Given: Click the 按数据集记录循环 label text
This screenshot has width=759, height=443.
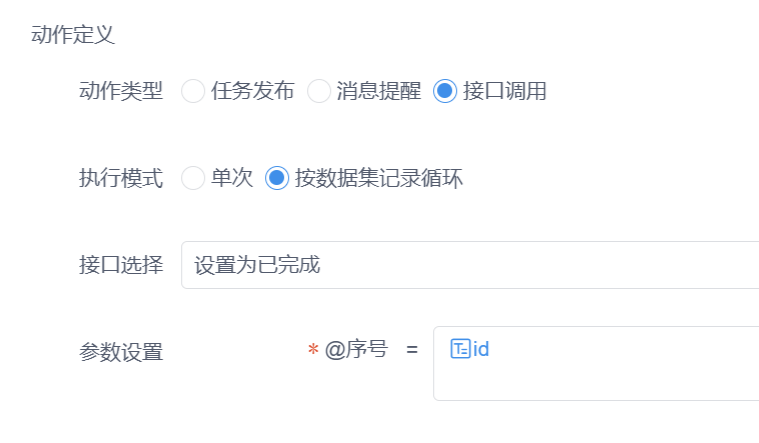Looking at the screenshot, I should point(379,178).
